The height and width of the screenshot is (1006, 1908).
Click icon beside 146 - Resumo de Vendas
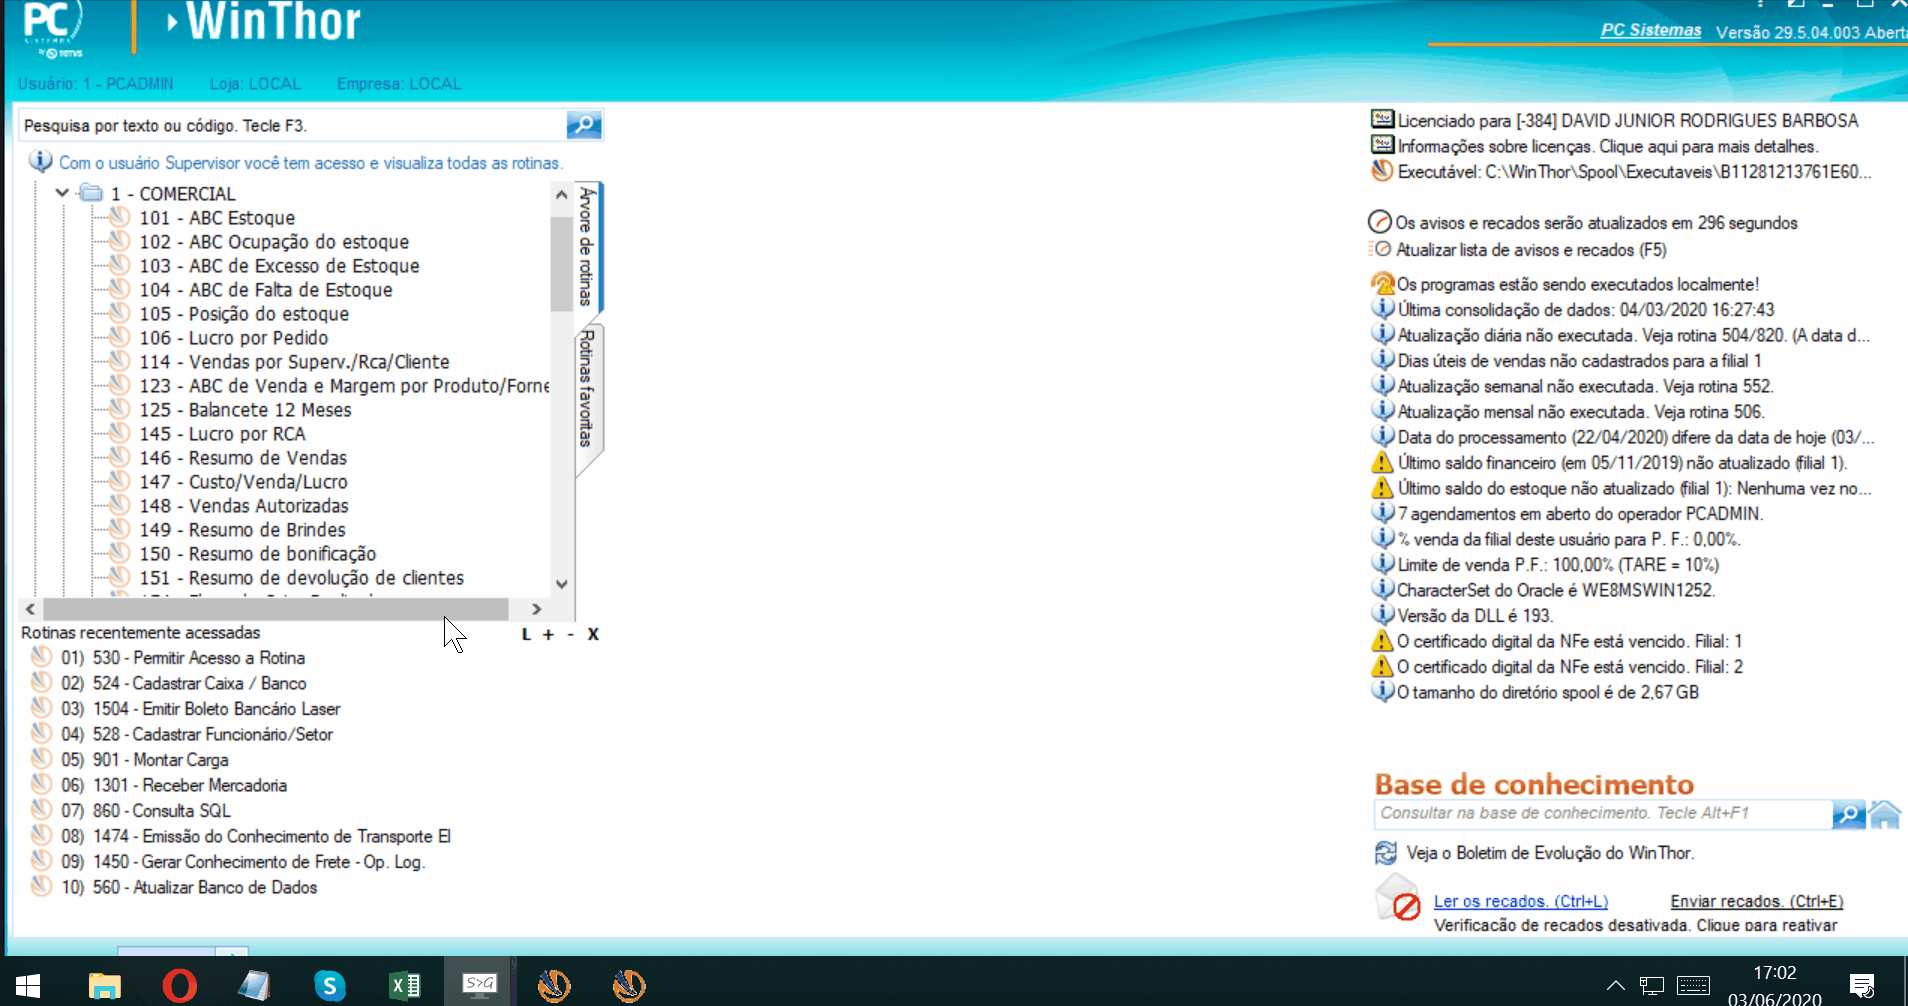pyautogui.click(x=120, y=457)
